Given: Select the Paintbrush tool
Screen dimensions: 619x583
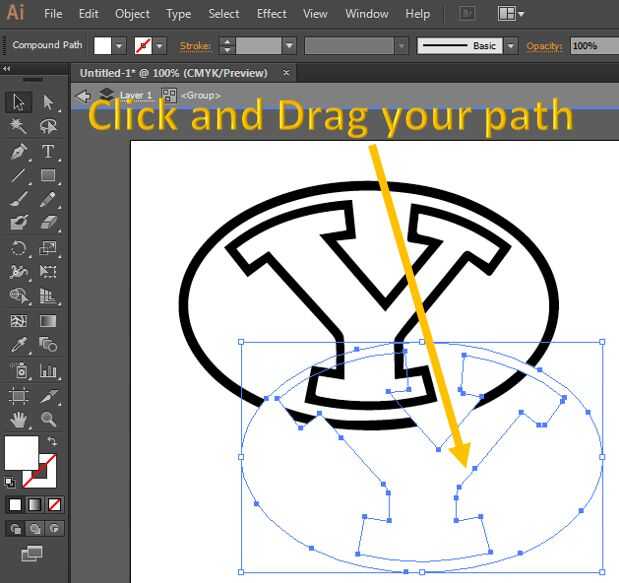Looking at the screenshot, I should (x=18, y=199).
